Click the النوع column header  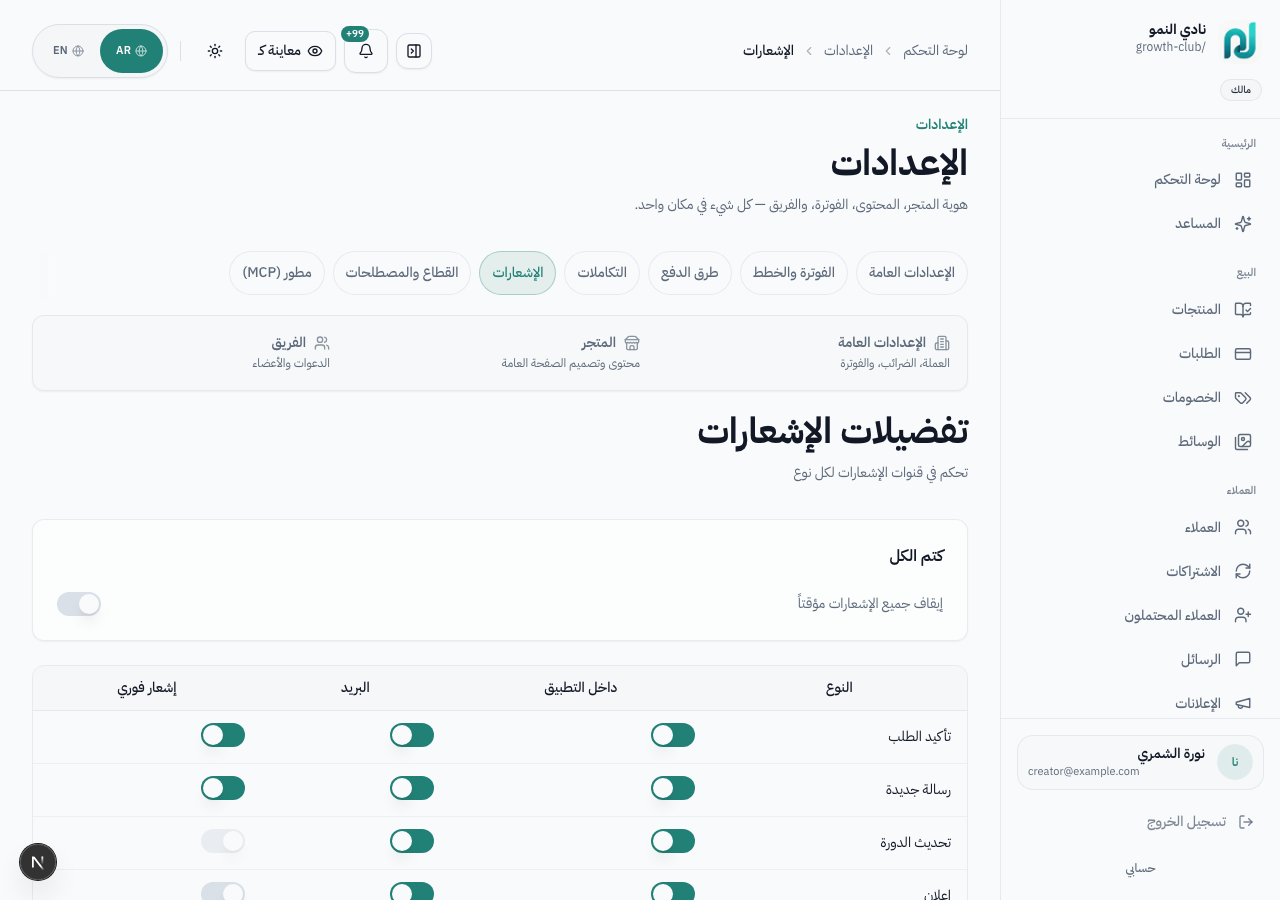coord(839,688)
